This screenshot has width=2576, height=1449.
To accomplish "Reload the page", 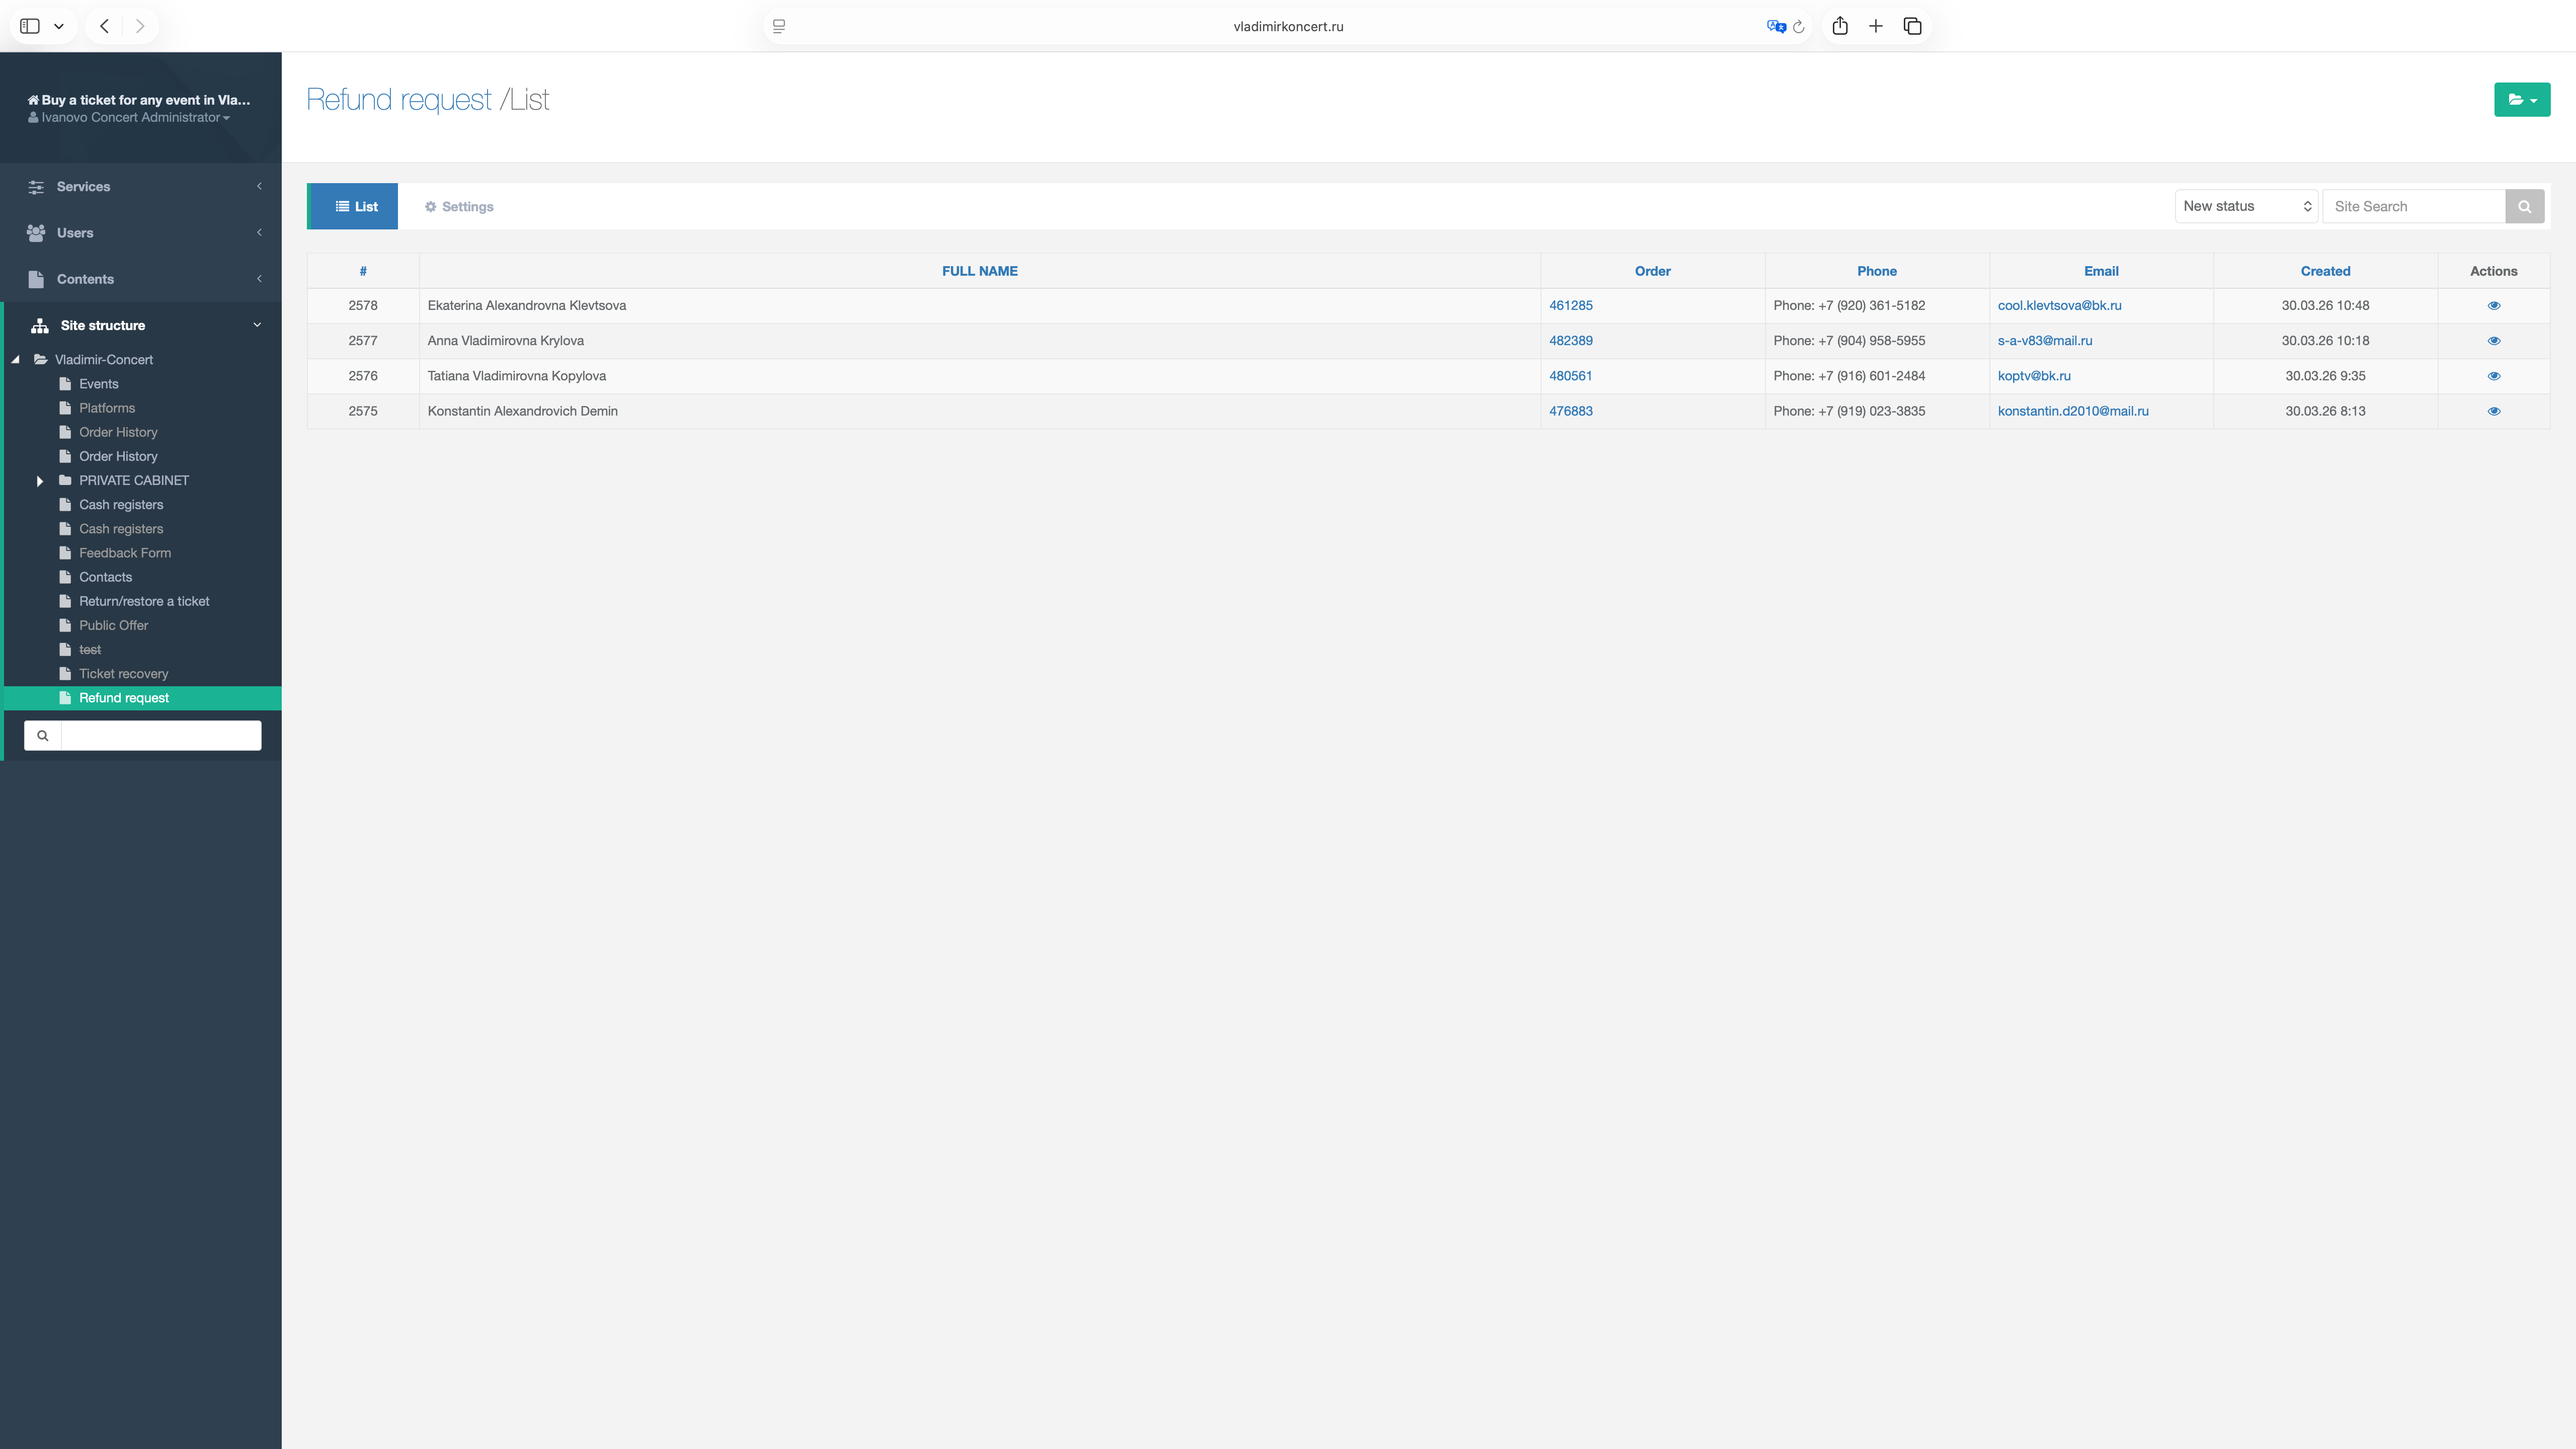I will point(1799,27).
